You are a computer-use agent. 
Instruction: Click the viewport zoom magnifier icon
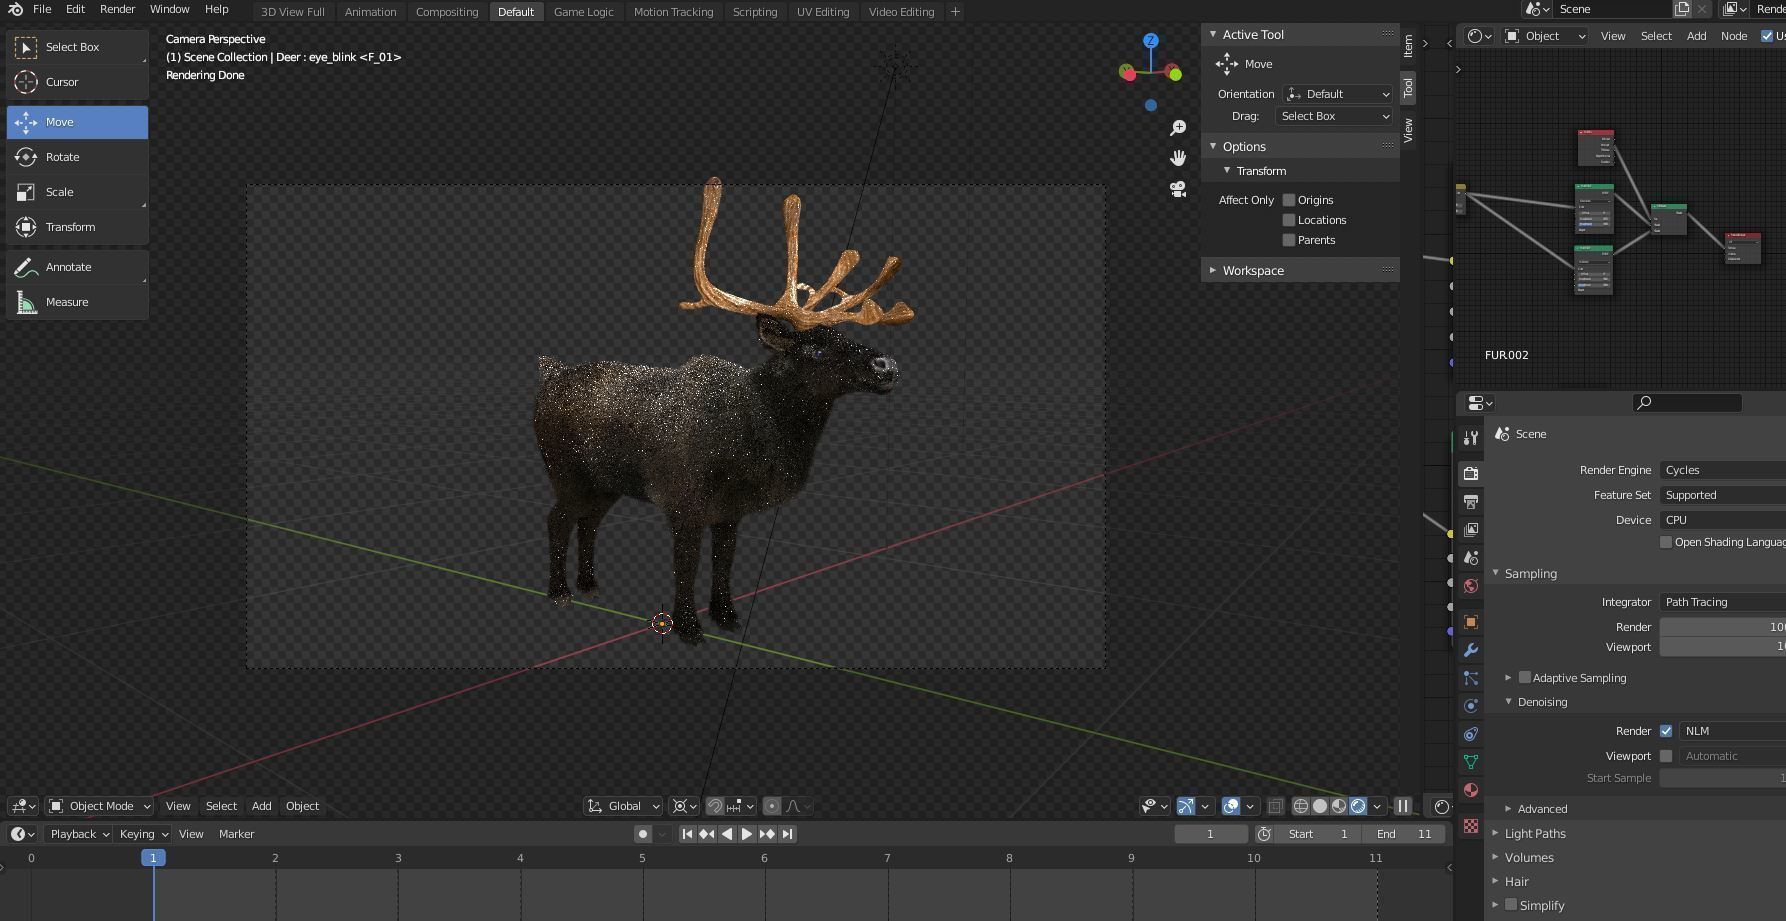tap(1178, 128)
